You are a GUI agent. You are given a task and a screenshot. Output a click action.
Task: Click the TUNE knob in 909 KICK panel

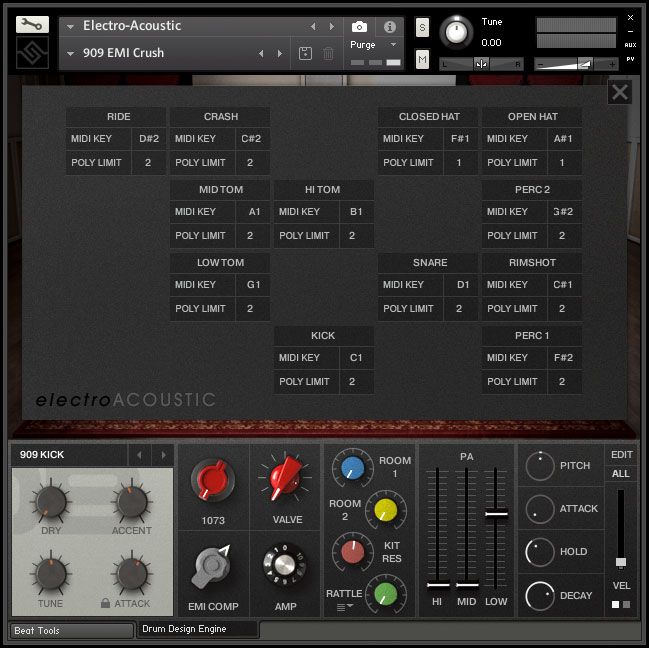[x=51, y=574]
